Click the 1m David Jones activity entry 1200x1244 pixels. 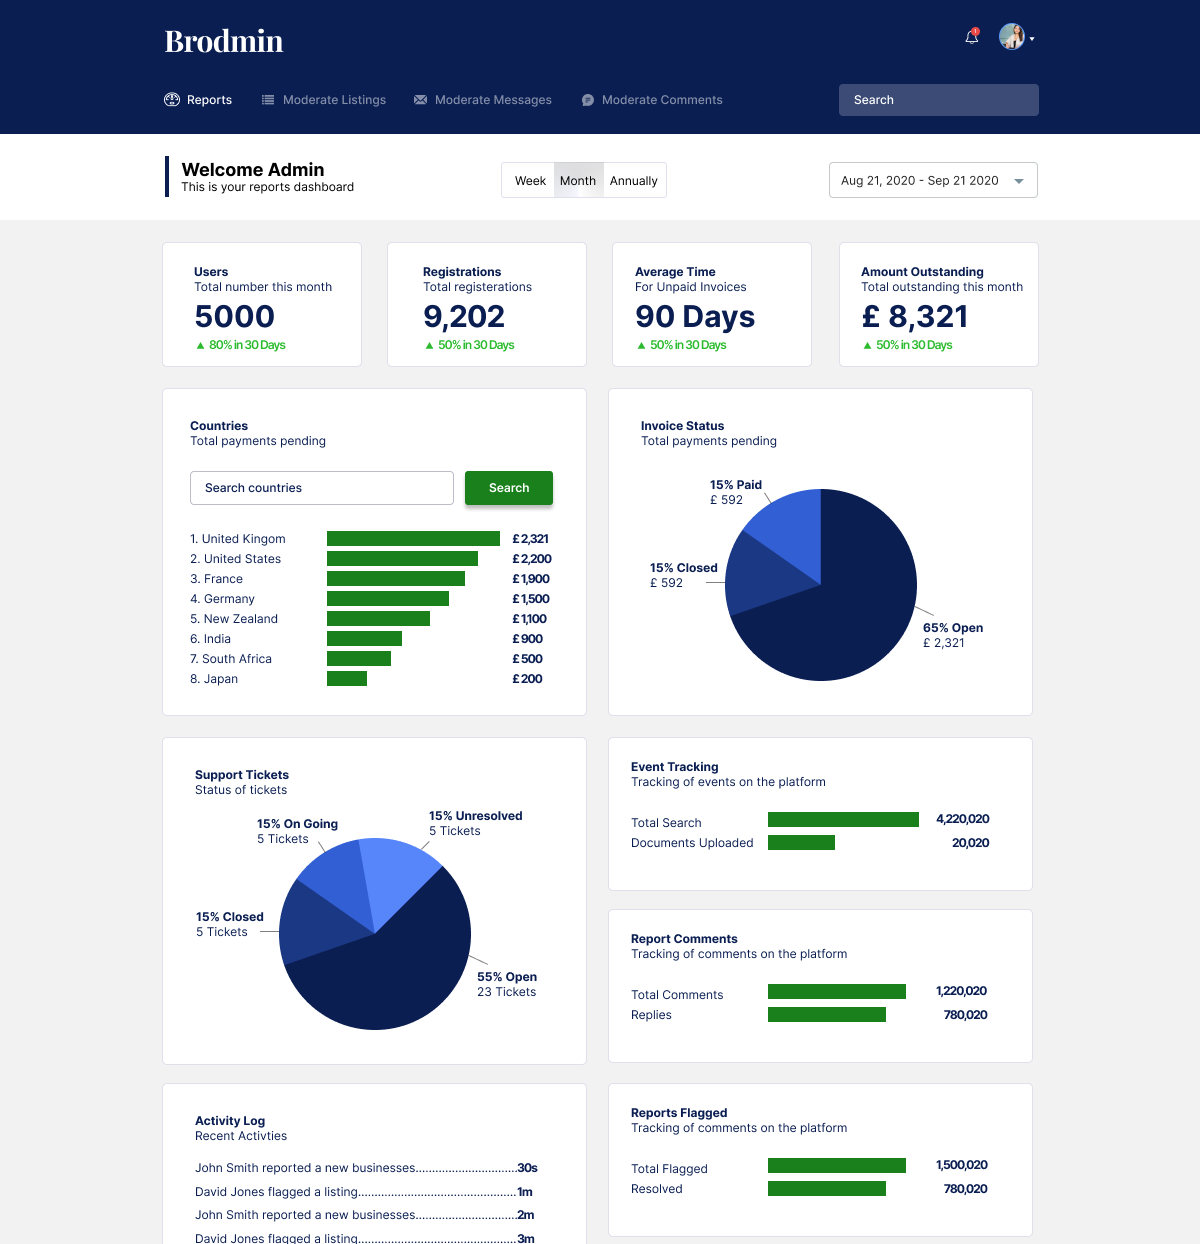(x=364, y=1192)
